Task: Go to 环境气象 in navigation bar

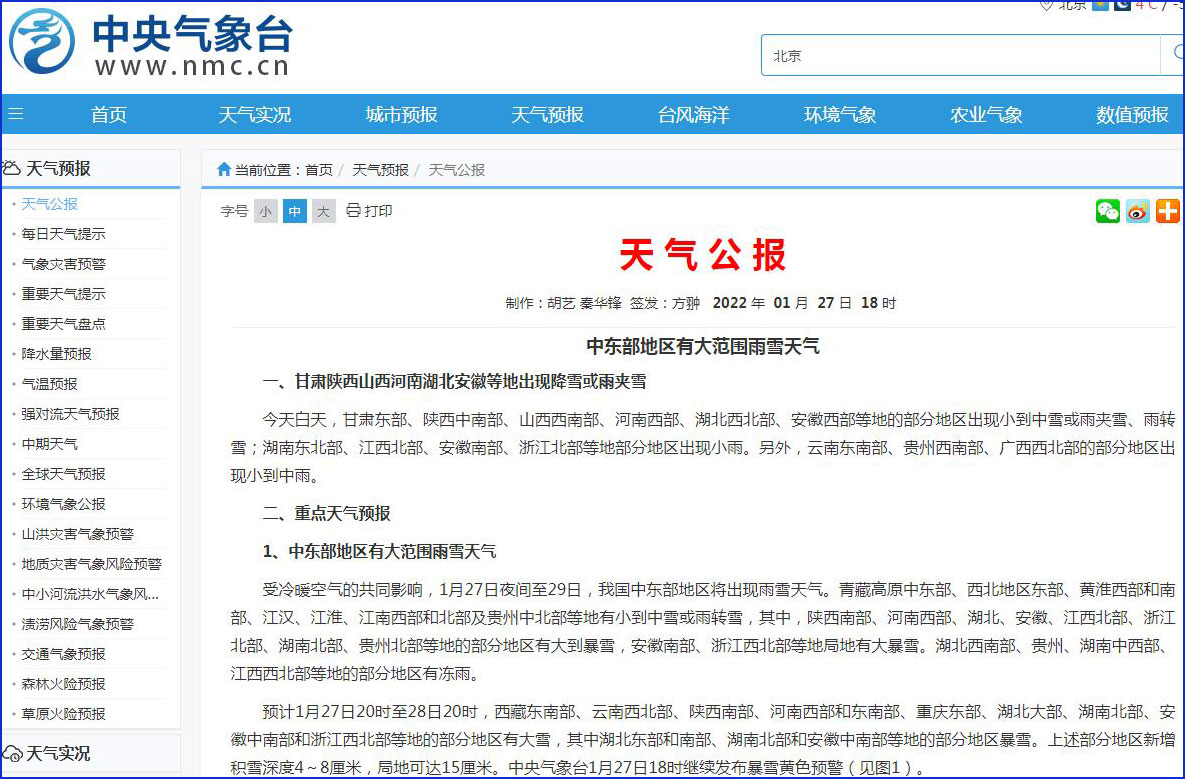Action: (x=840, y=115)
